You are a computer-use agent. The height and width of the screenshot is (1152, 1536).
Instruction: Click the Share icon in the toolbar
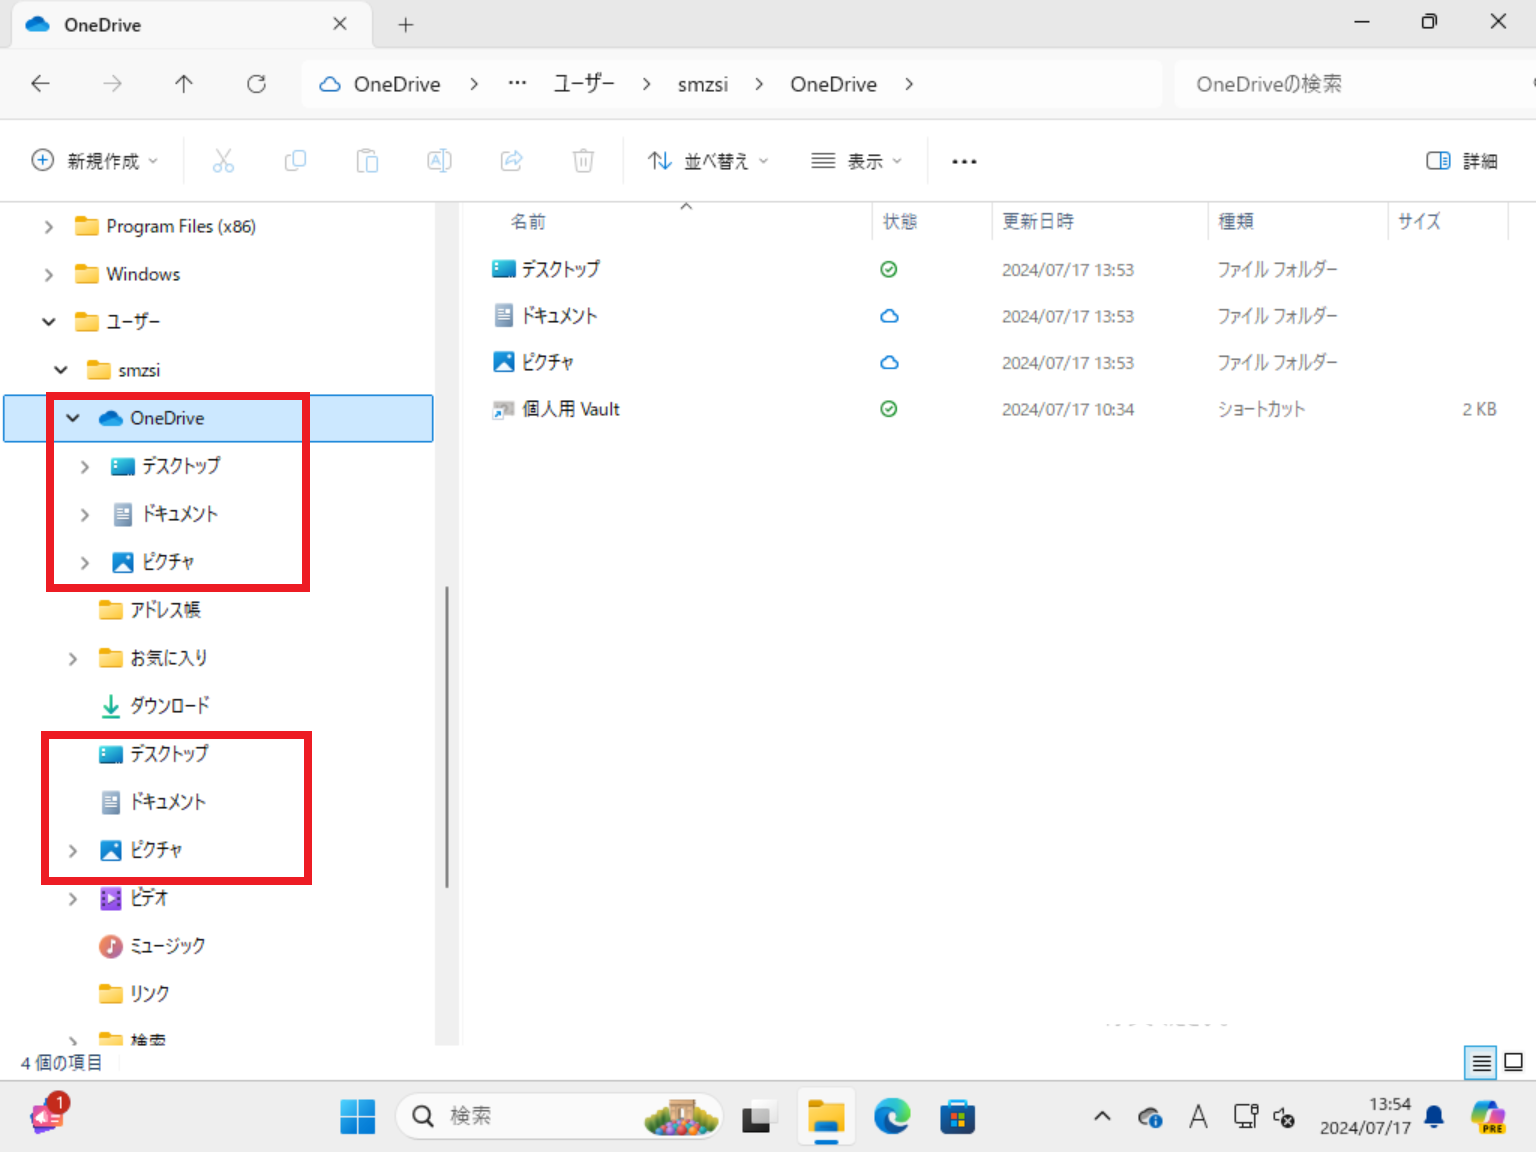pos(511,160)
